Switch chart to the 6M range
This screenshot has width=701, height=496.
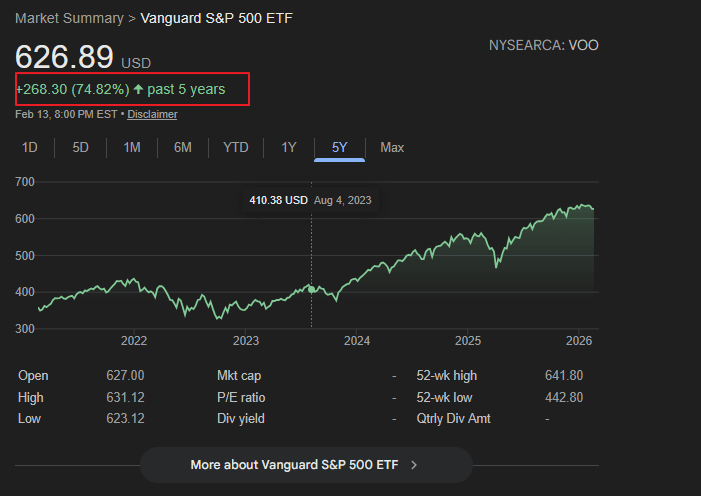(182, 147)
